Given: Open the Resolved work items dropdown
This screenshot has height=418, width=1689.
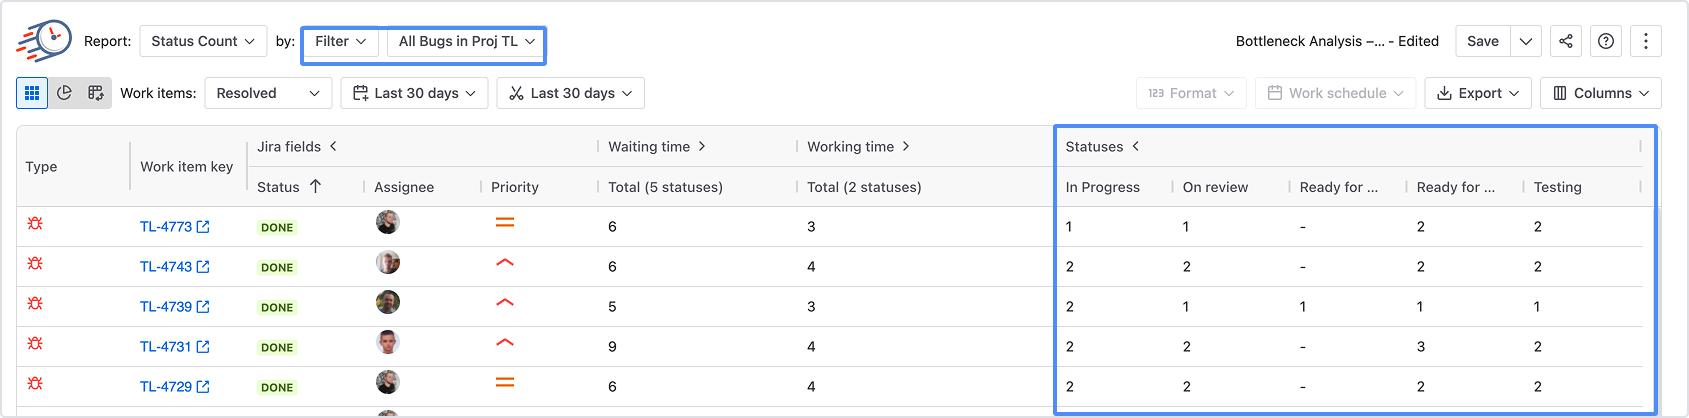Looking at the screenshot, I should [x=268, y=93].
